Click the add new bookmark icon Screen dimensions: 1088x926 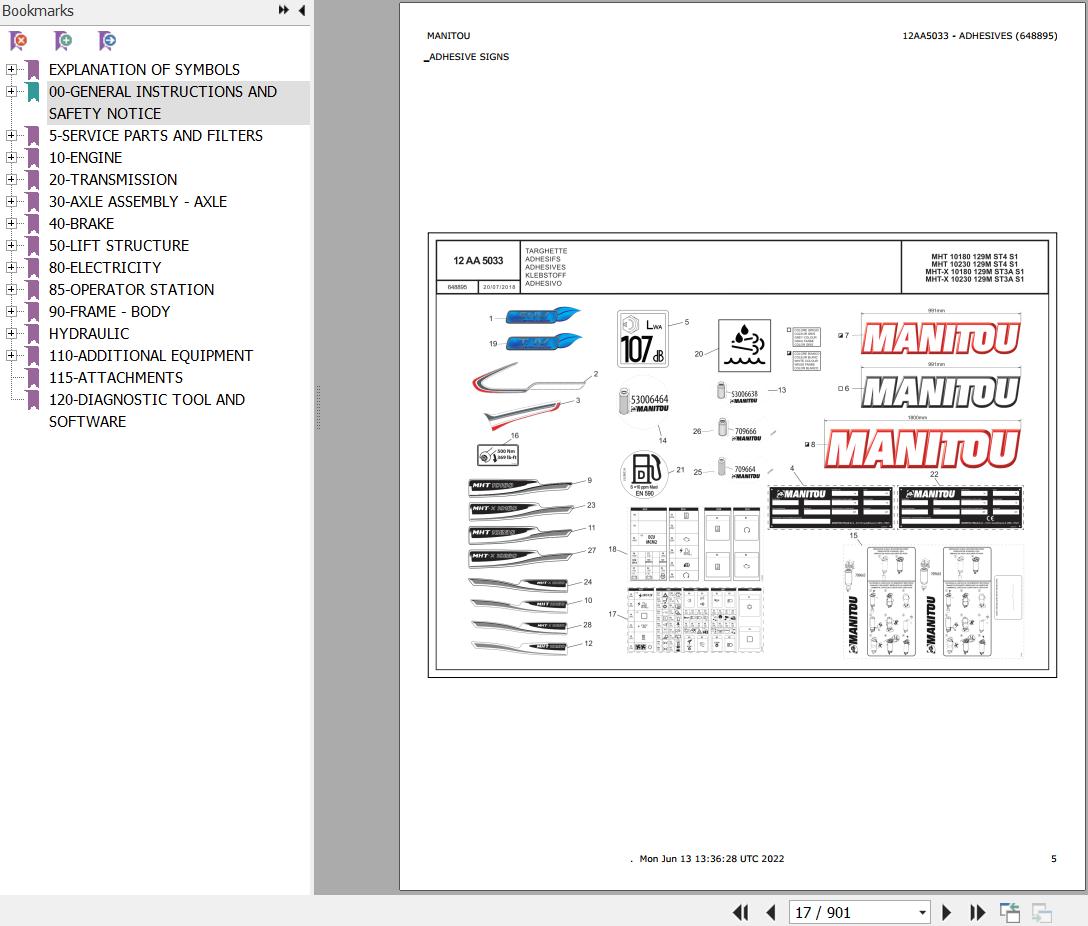[63, 41]
